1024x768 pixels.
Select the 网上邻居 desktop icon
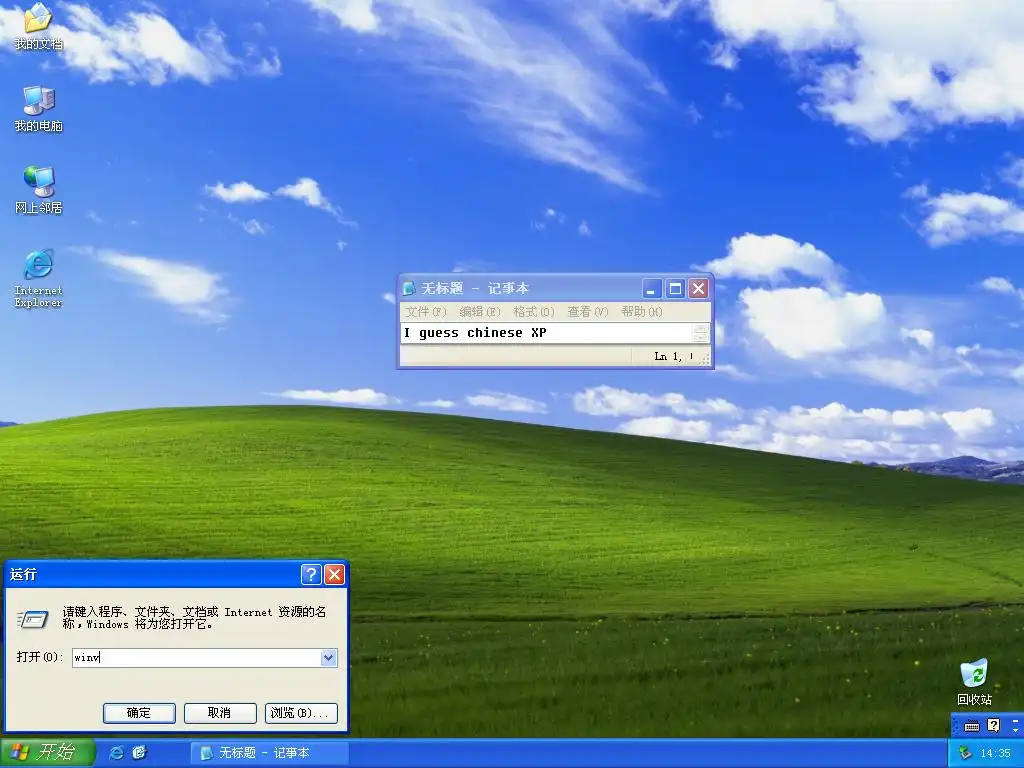pos(39,190)
